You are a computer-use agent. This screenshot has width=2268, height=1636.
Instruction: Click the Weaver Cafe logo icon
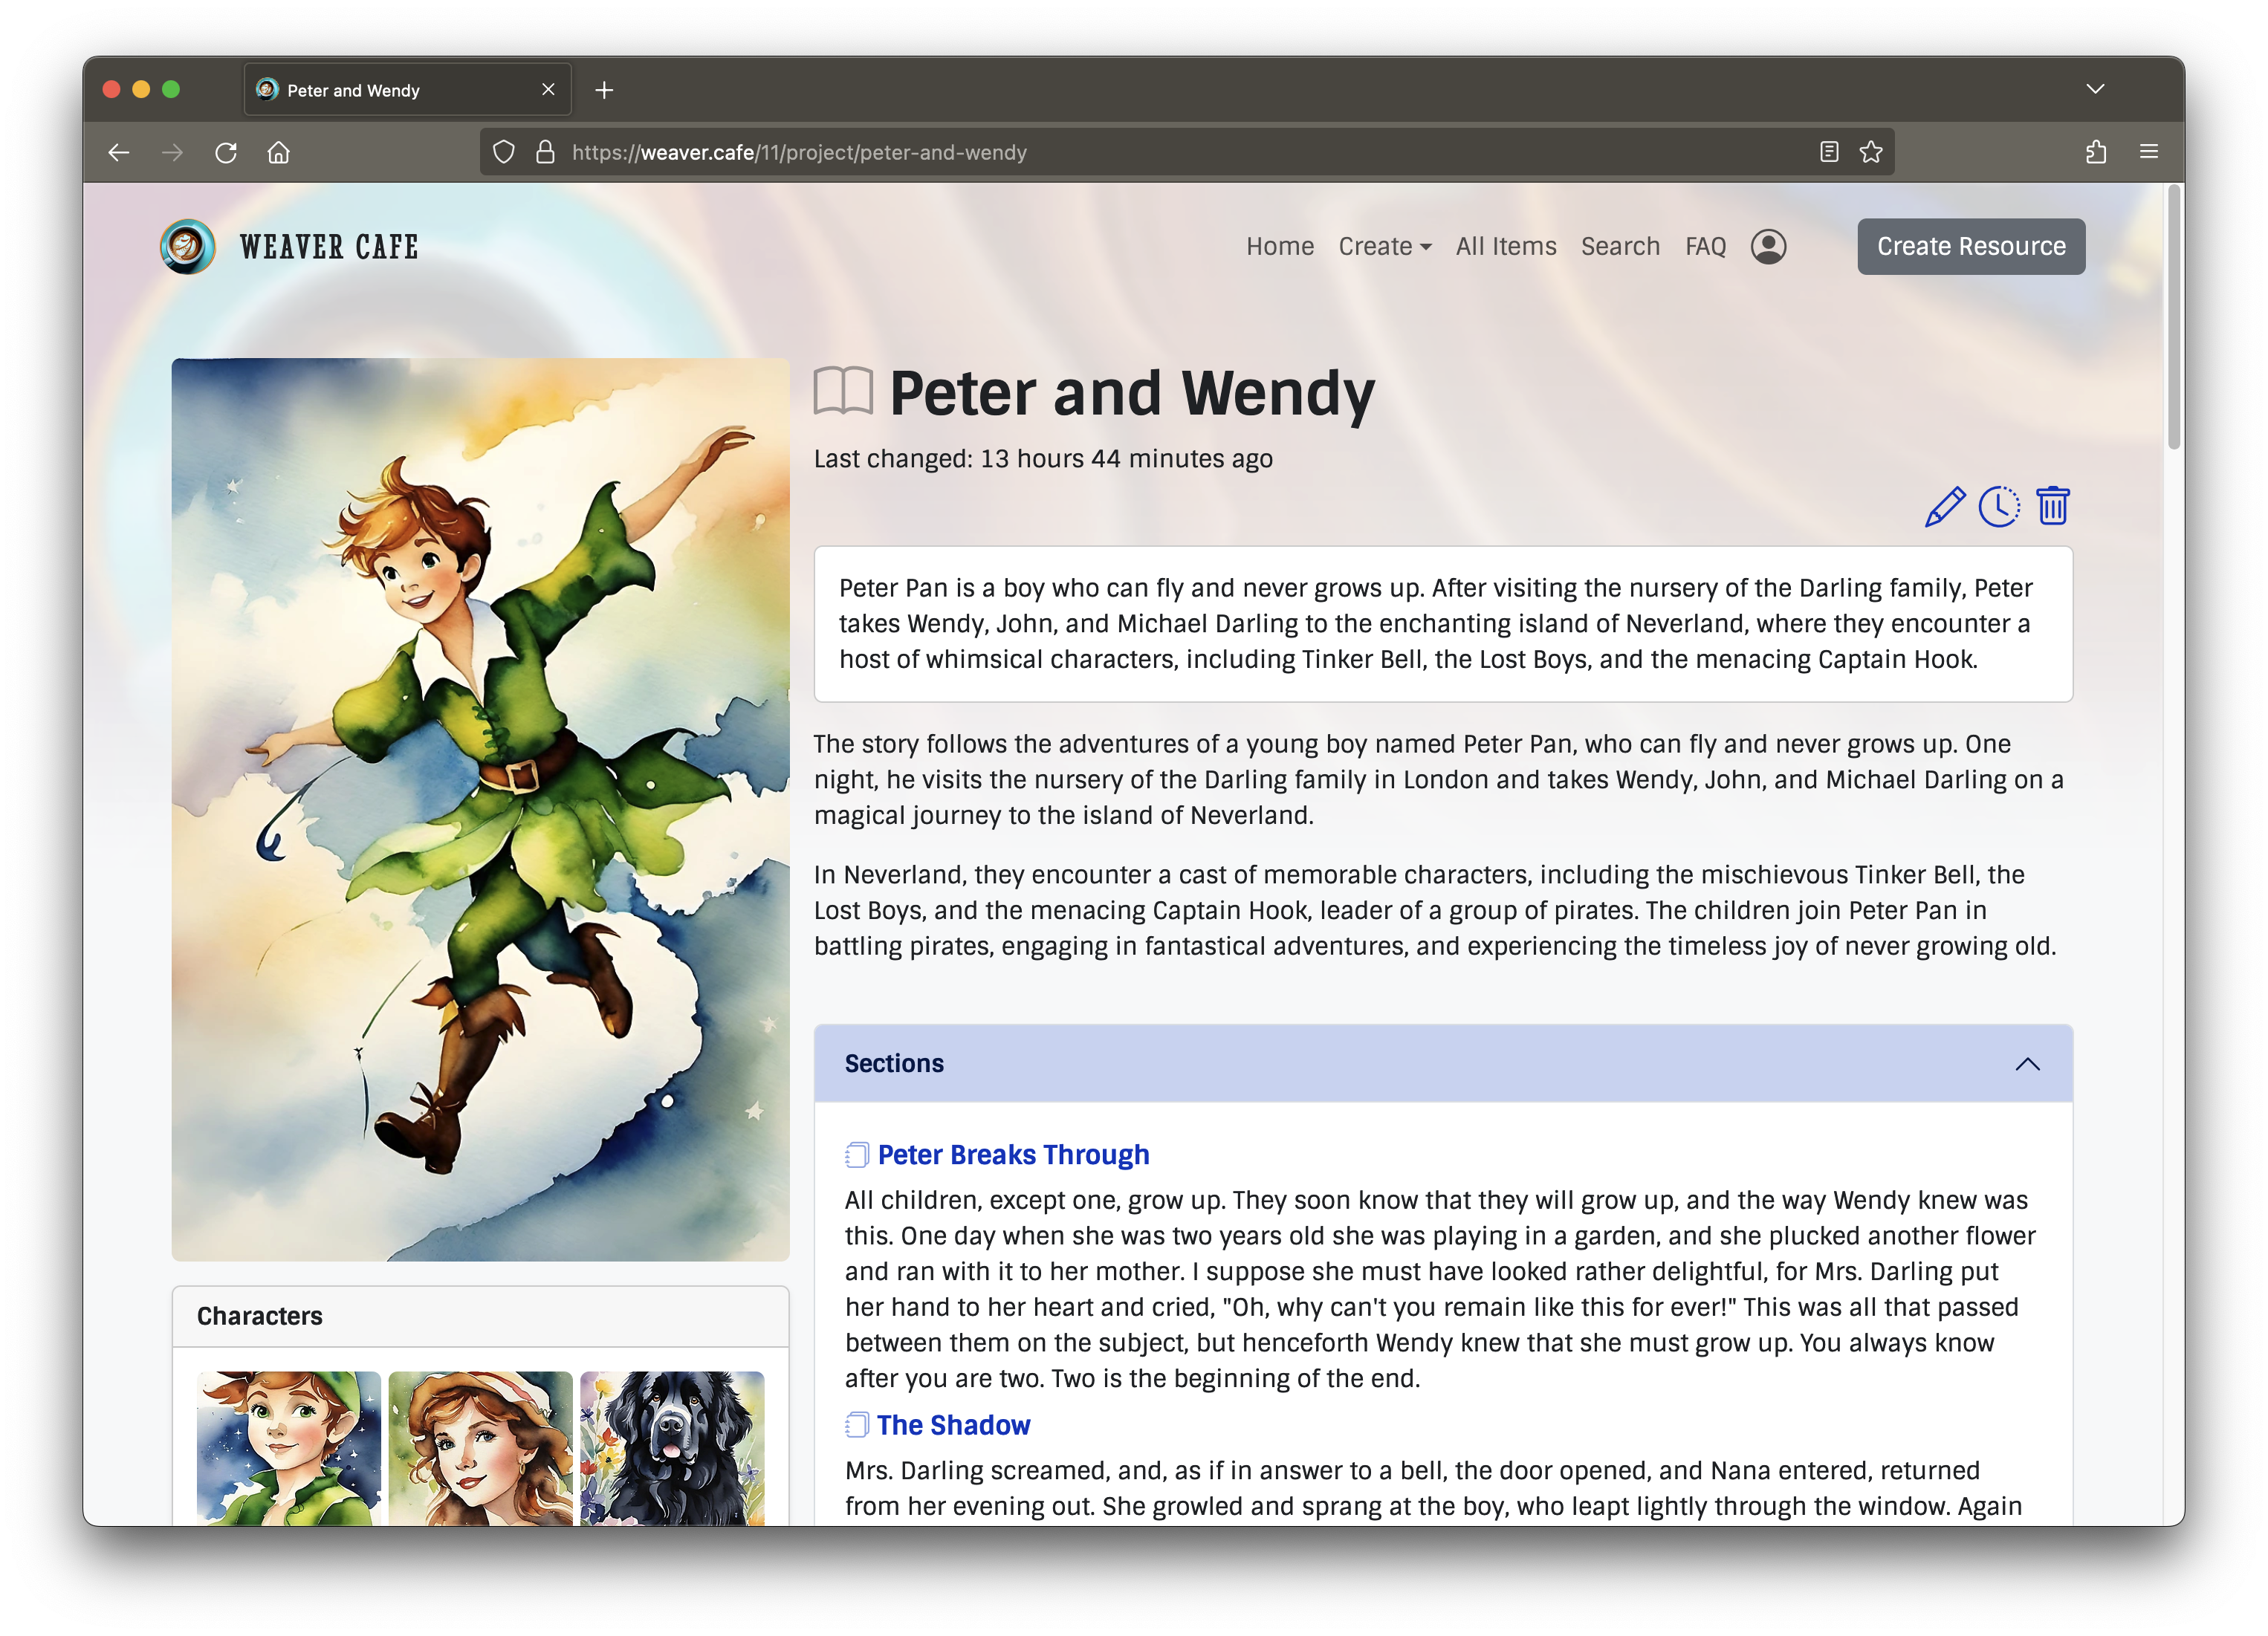[x=187, y=246]
